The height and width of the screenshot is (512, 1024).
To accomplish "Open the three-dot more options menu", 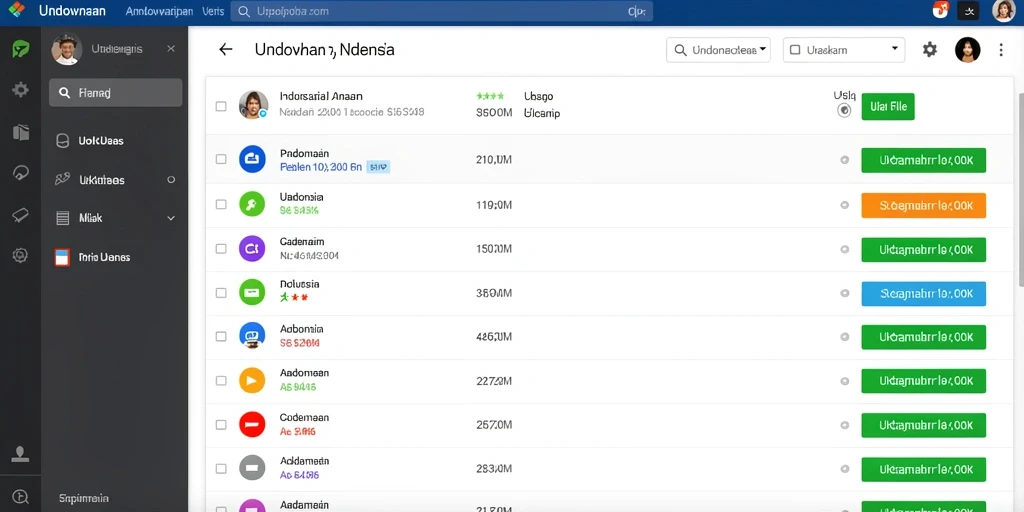I will click(x=1001, y=50).
